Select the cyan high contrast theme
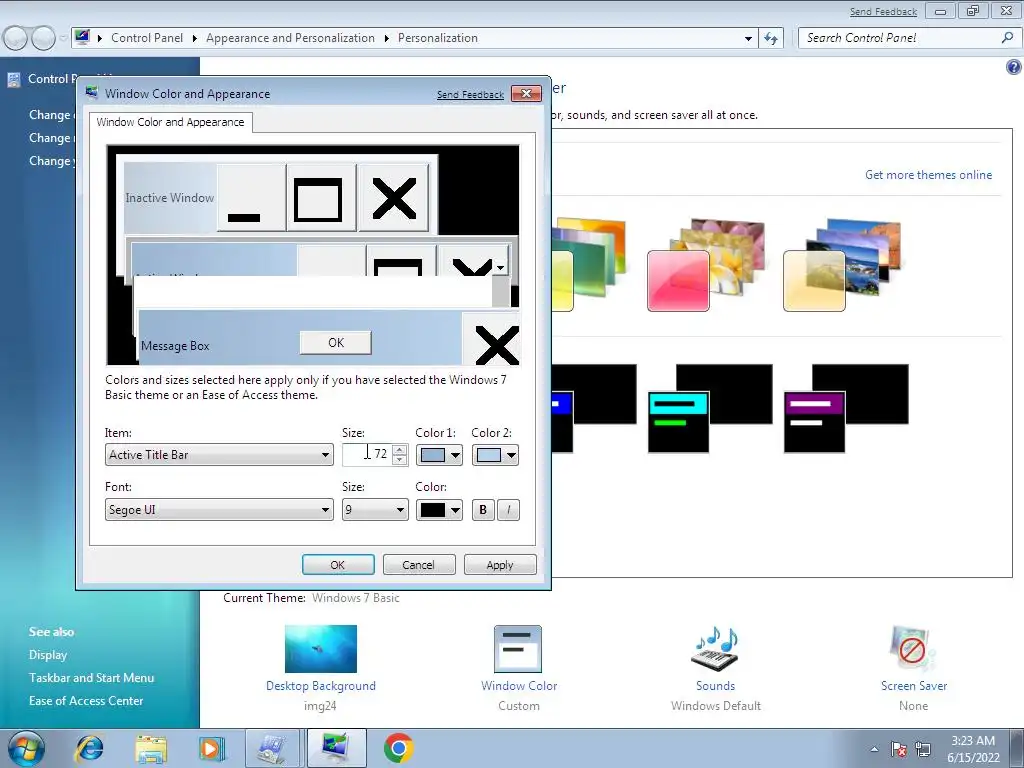Viewport: 1024px width, 768px height. 710,408
